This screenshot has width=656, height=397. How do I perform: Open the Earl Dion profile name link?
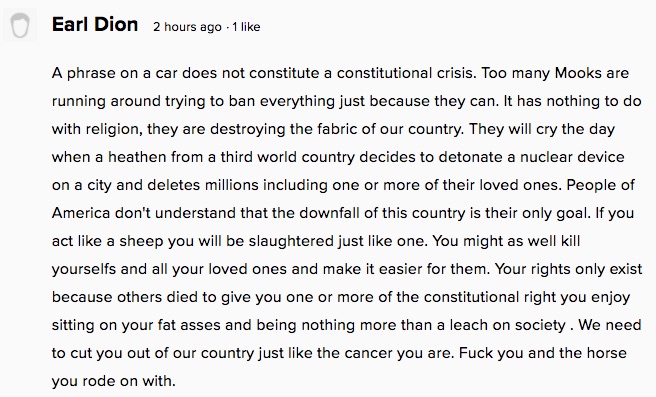click(x=95, y=25)
